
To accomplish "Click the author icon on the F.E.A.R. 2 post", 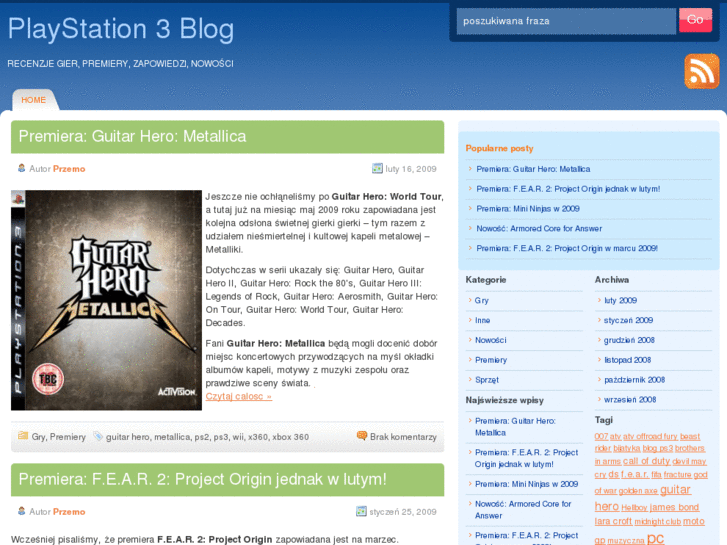I will [21, 511].
